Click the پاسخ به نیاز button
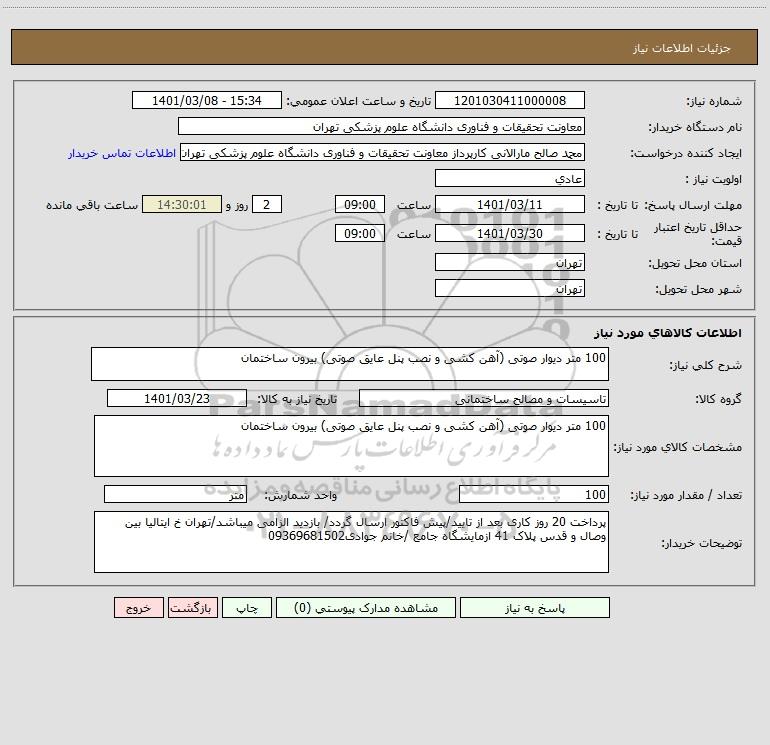Viewport: 770px width, 745px height. point(535,607)
